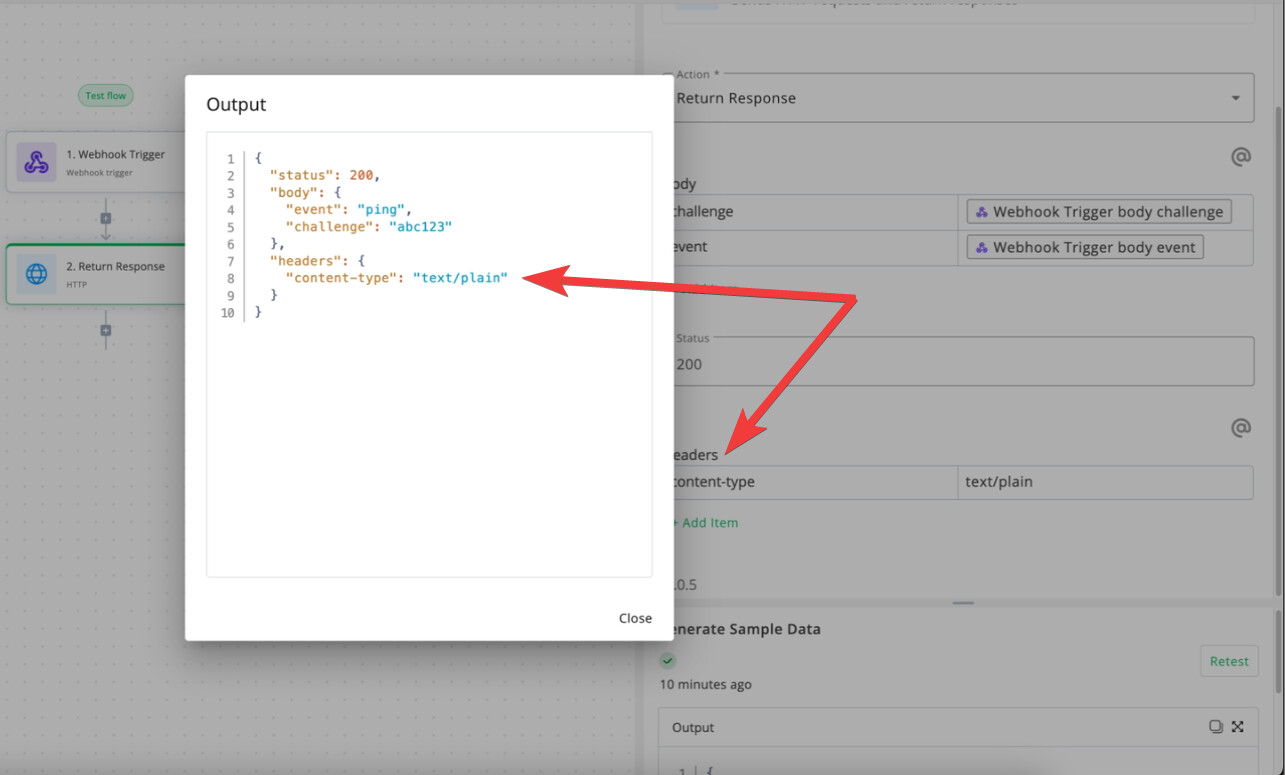The width and height of the screenshot is (1285, 775).
Task: Click the Test flow pill button
Action: tap(106, 96)
